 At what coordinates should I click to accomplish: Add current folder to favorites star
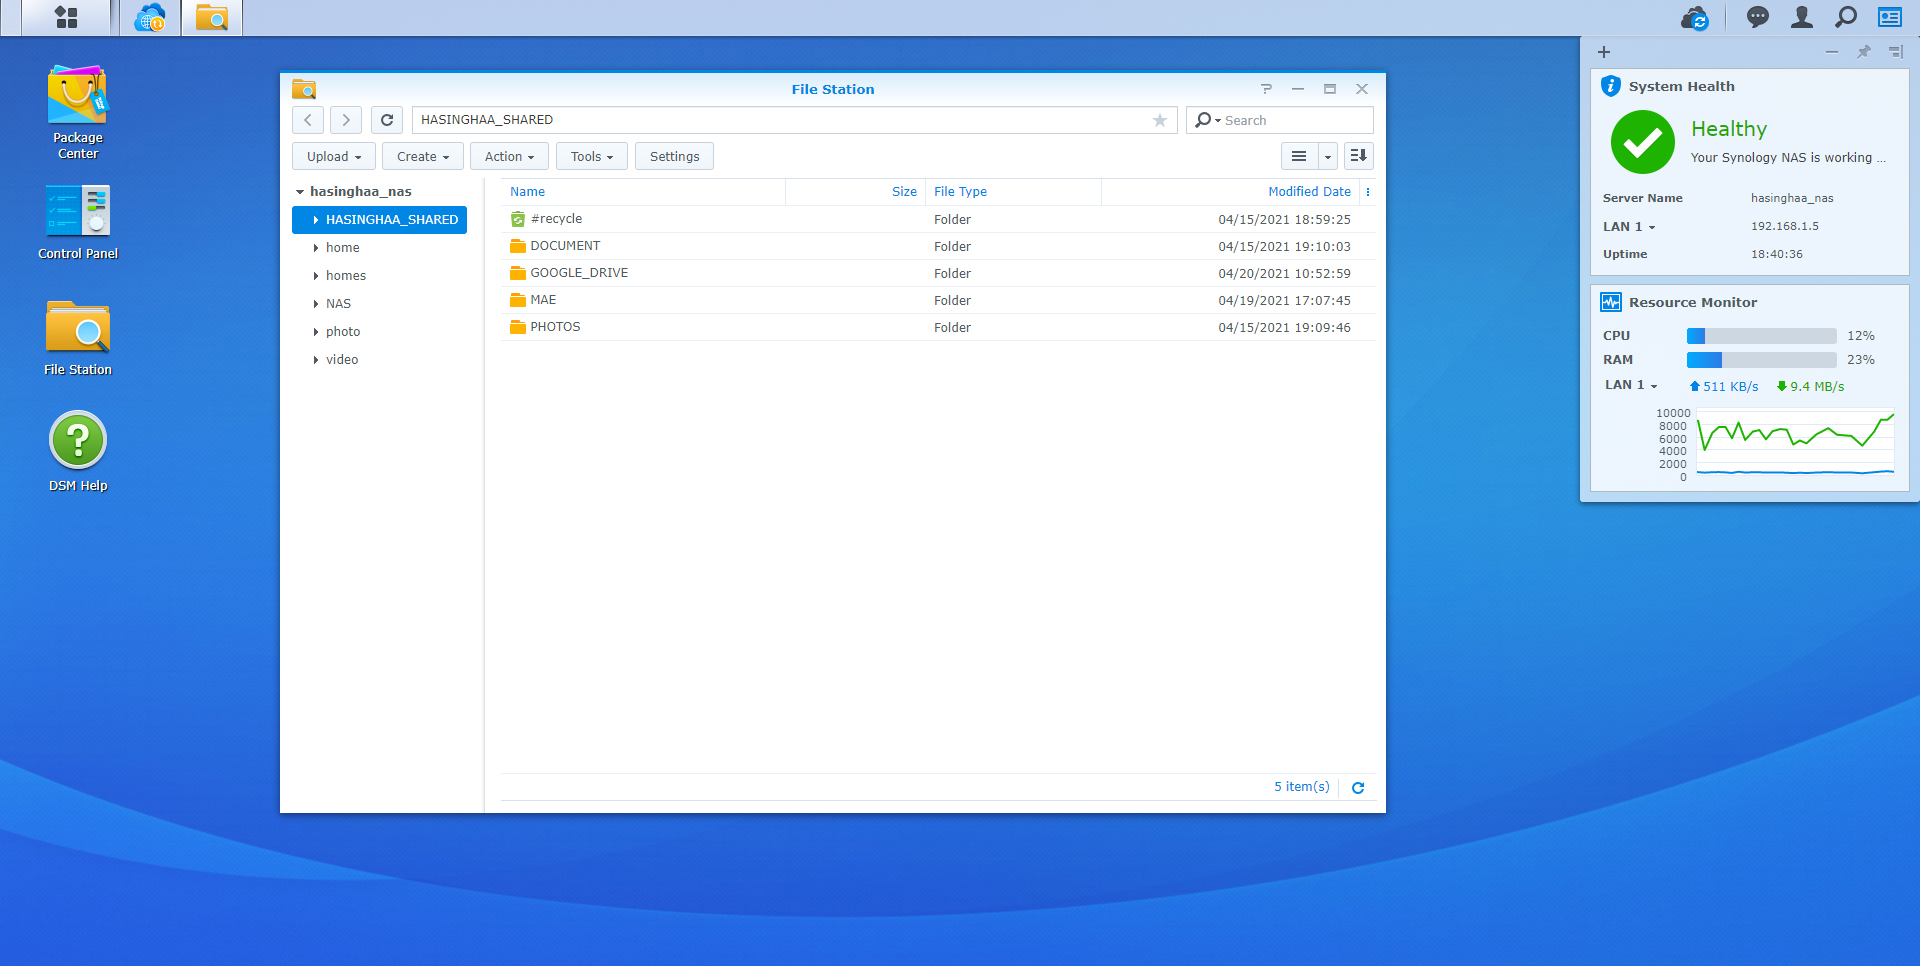tap(1160, 120)
